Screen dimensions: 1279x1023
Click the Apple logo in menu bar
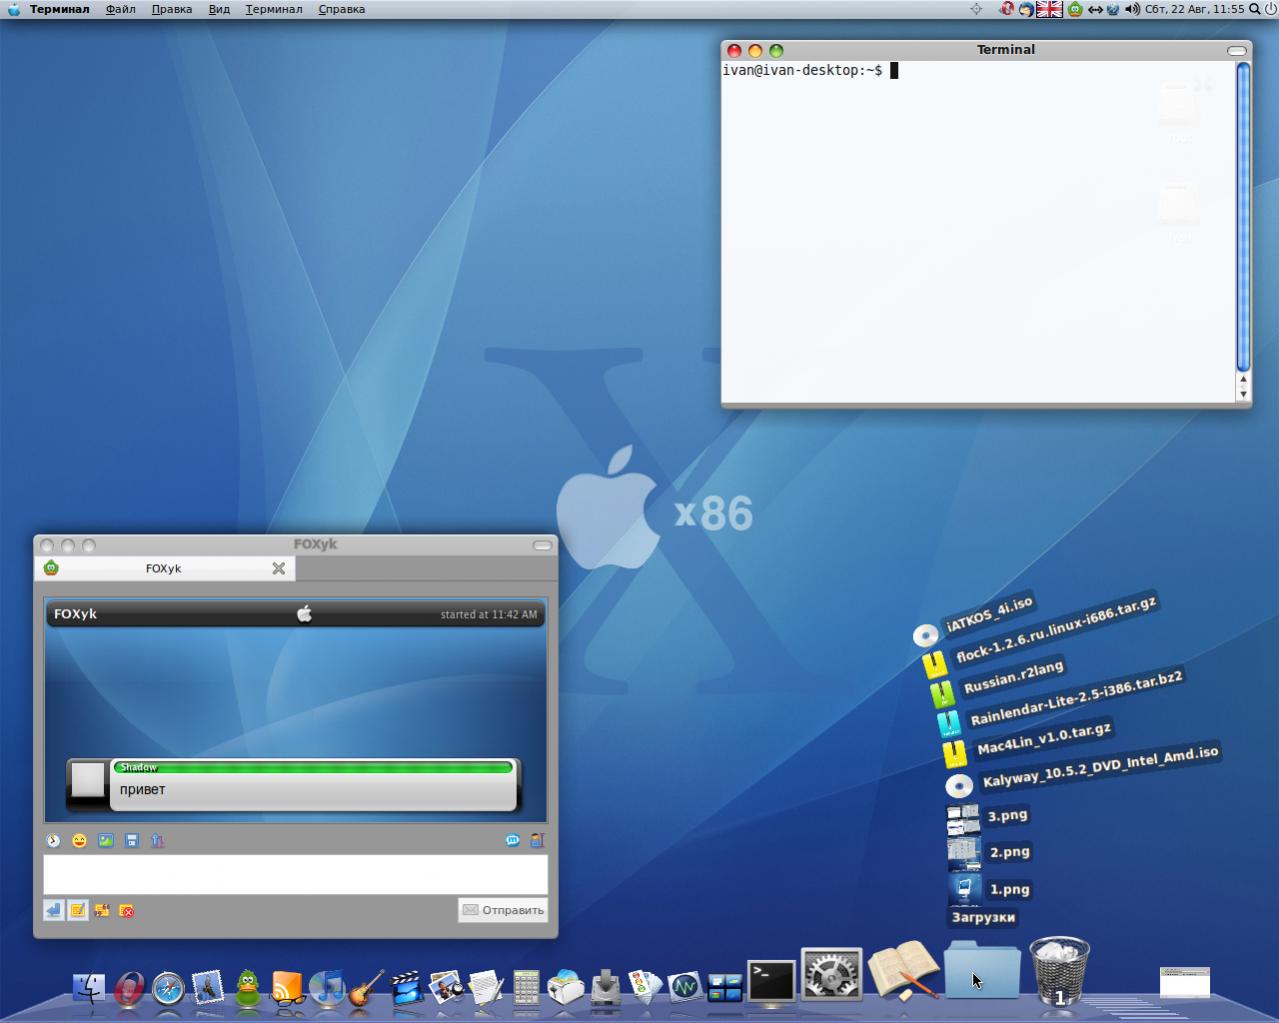[x=13, y=9]
